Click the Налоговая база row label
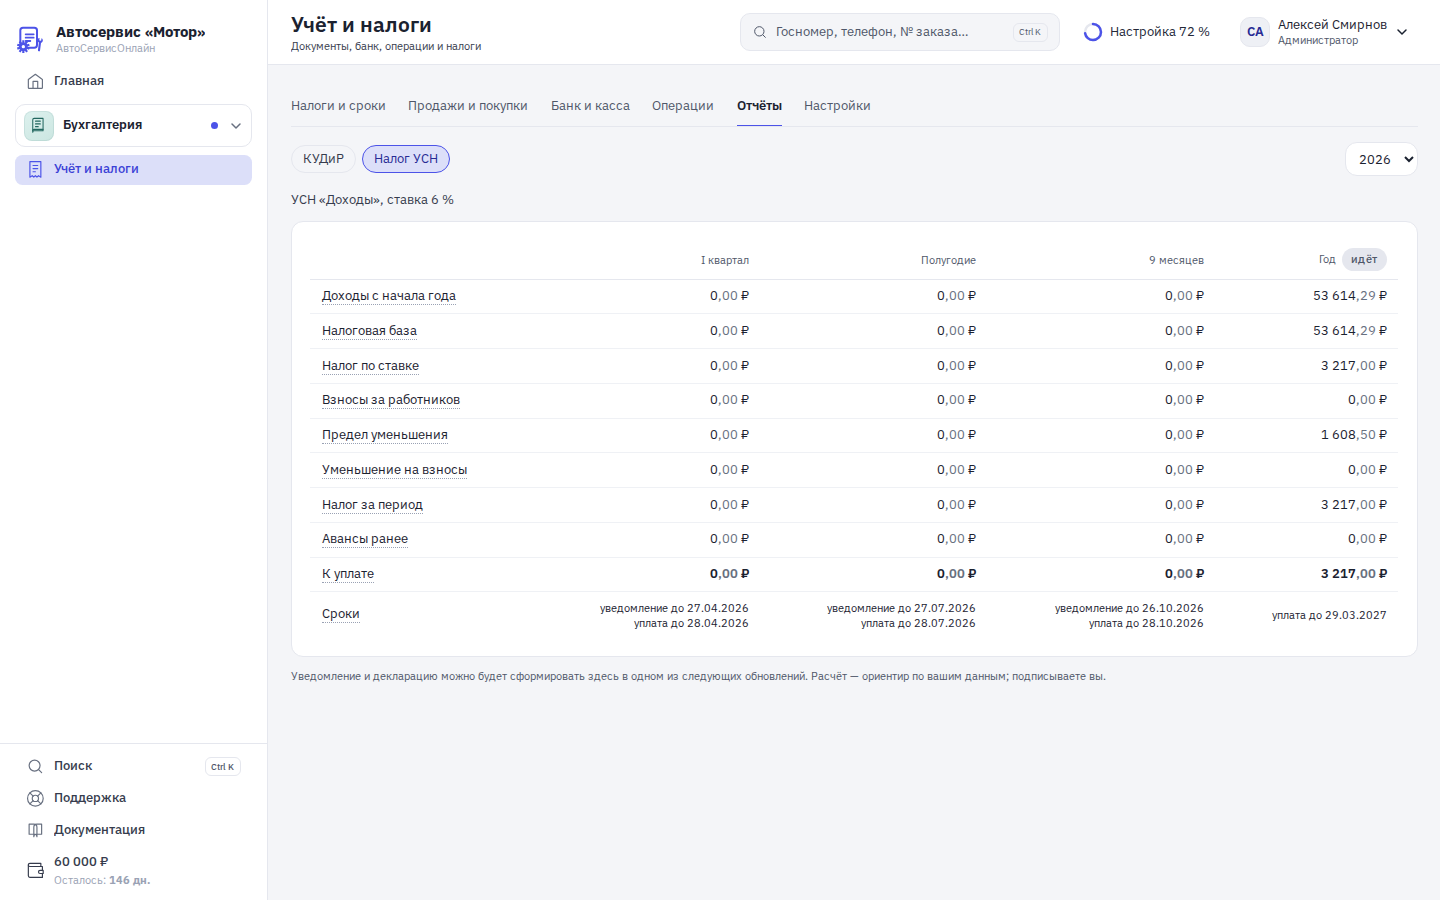The height and width of the screenshot is (900, 1440). (369, 331)
